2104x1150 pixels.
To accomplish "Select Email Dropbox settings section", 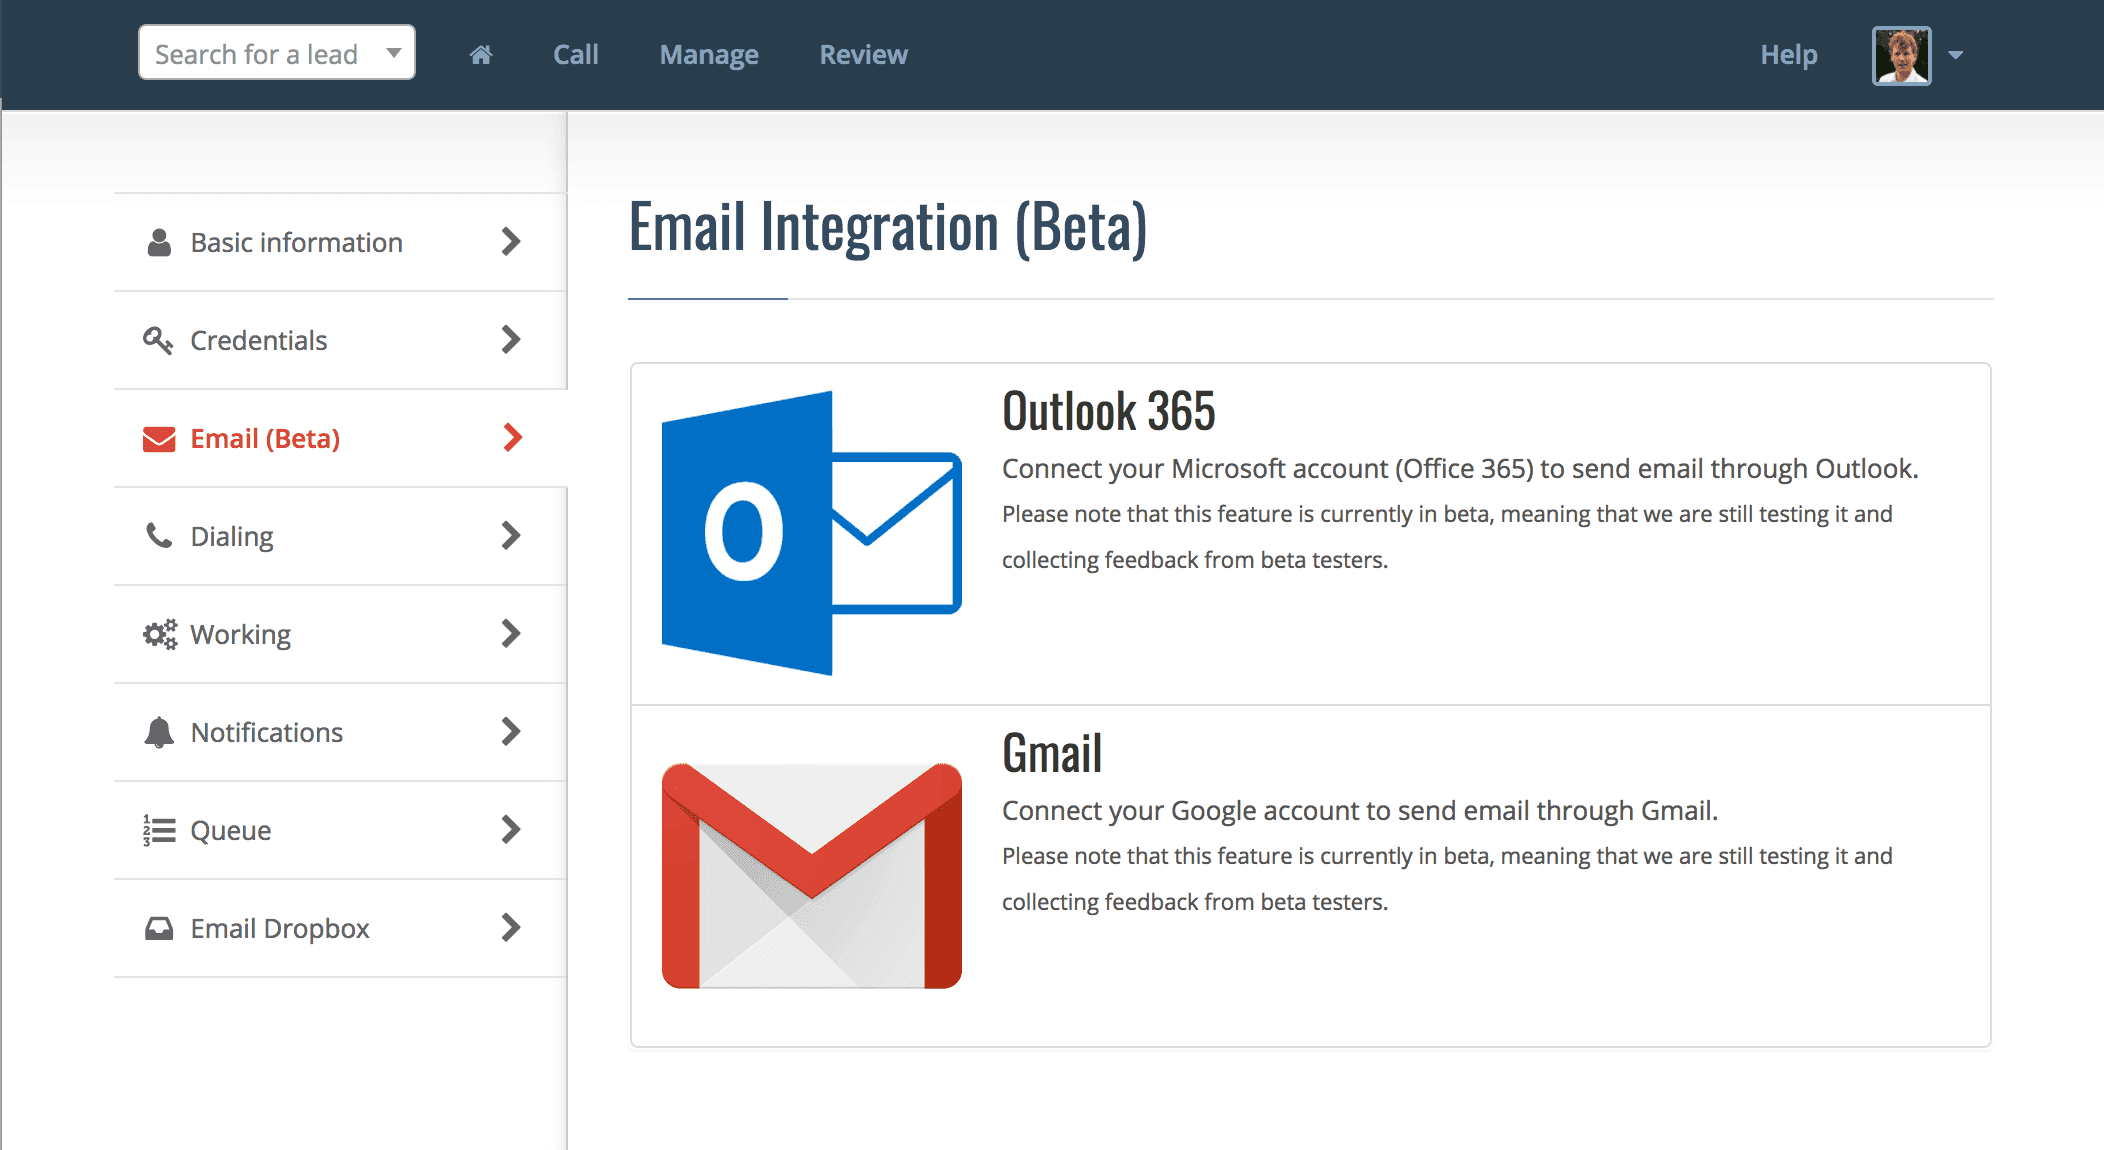I will pos(340,928).
